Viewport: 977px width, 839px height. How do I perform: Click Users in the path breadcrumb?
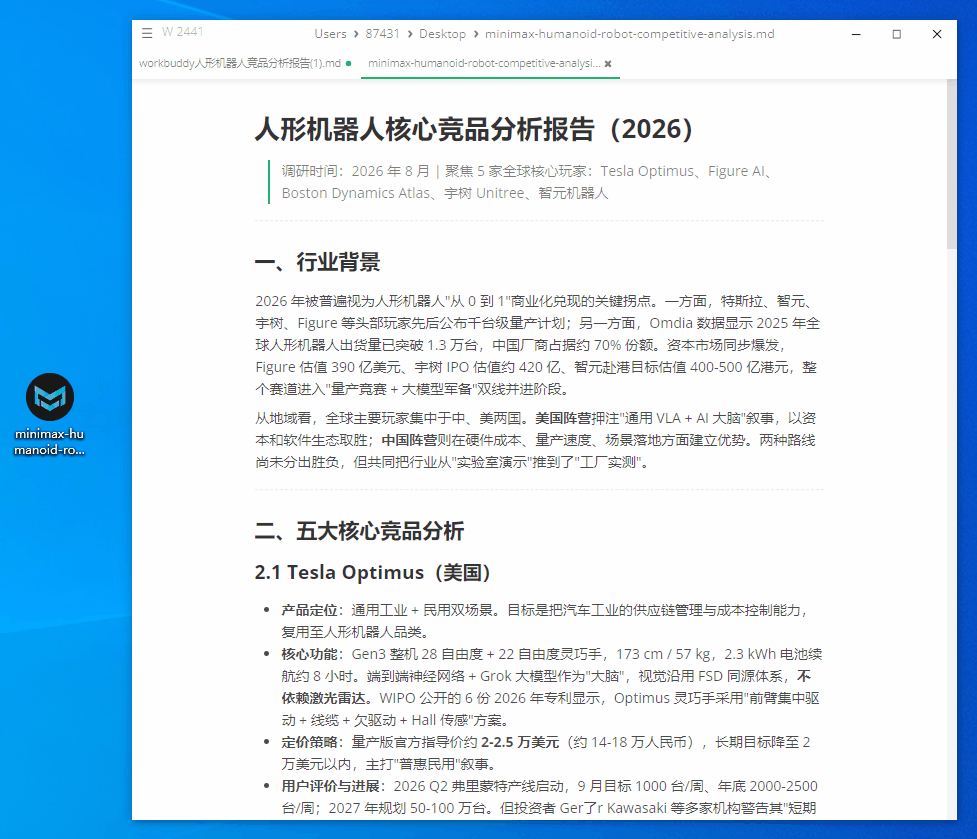pyautogui.click(x=330, y=34)
